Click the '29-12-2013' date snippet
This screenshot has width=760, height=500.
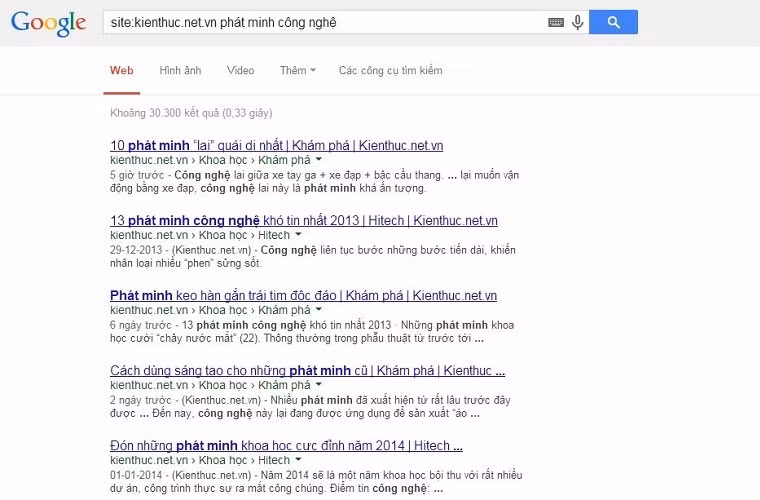136,250
